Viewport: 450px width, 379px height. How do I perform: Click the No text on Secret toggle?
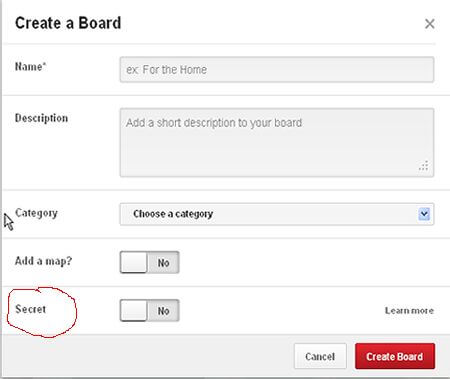coord(163,311)
